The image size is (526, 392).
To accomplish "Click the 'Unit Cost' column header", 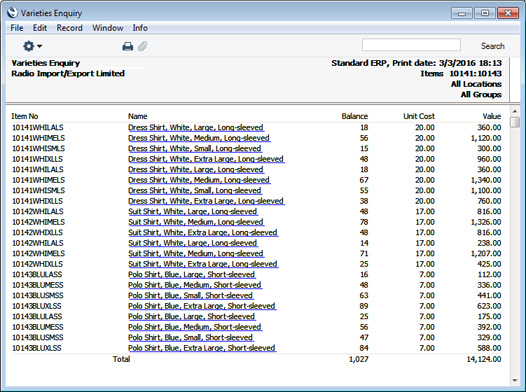I will coord(419,116).
